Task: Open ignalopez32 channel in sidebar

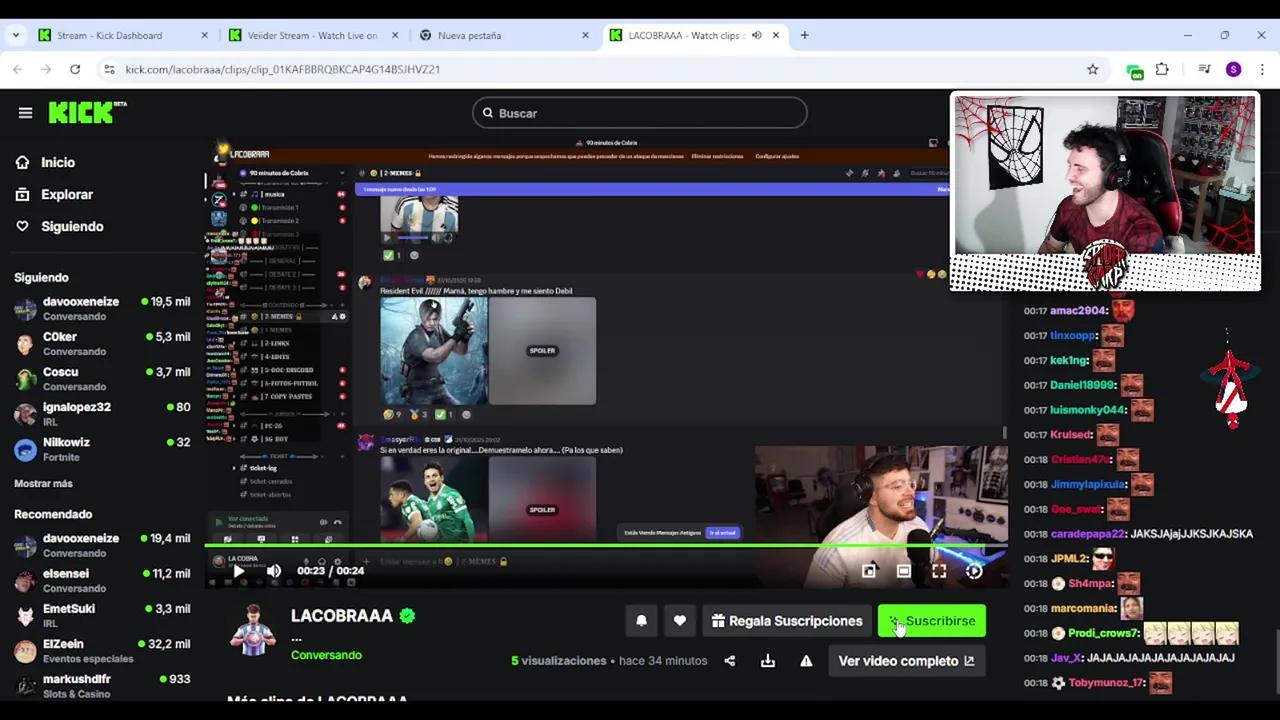Action: 102,414
